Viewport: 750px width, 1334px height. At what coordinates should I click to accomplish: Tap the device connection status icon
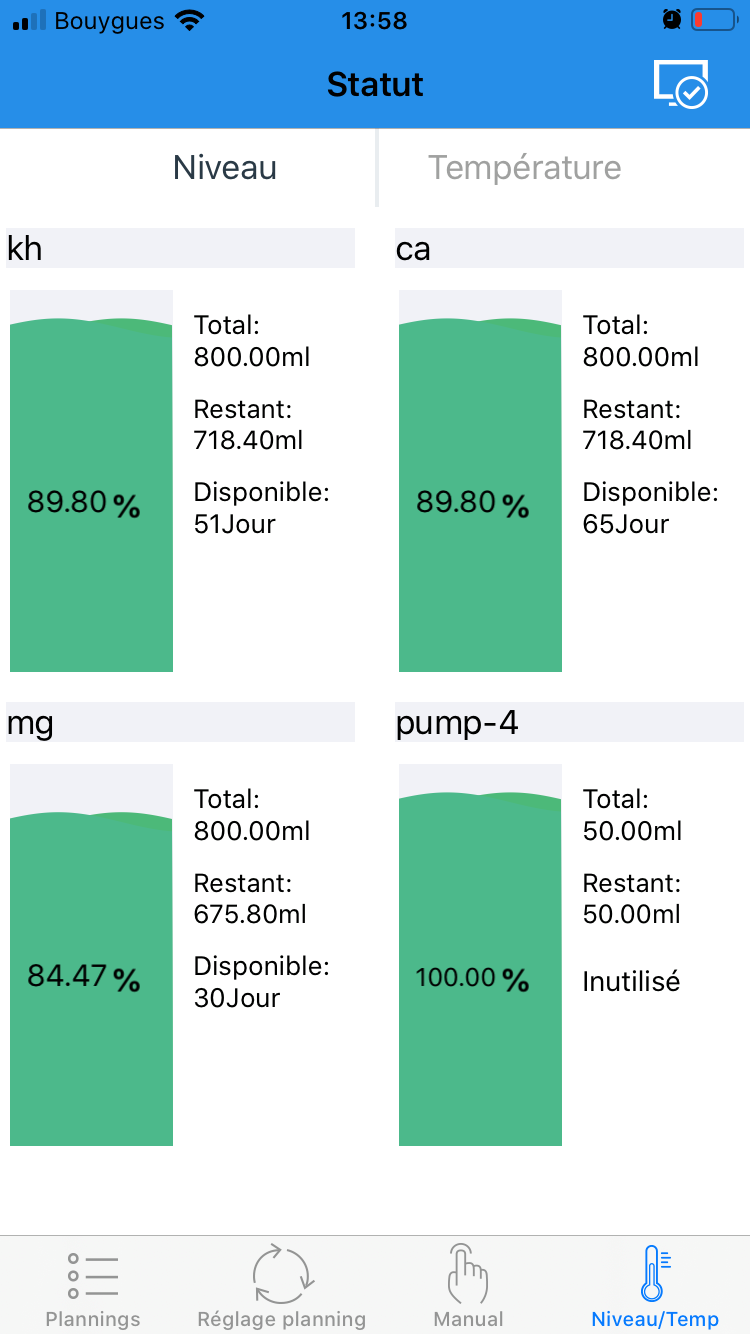pyautogui.click(x=681, y=84)
